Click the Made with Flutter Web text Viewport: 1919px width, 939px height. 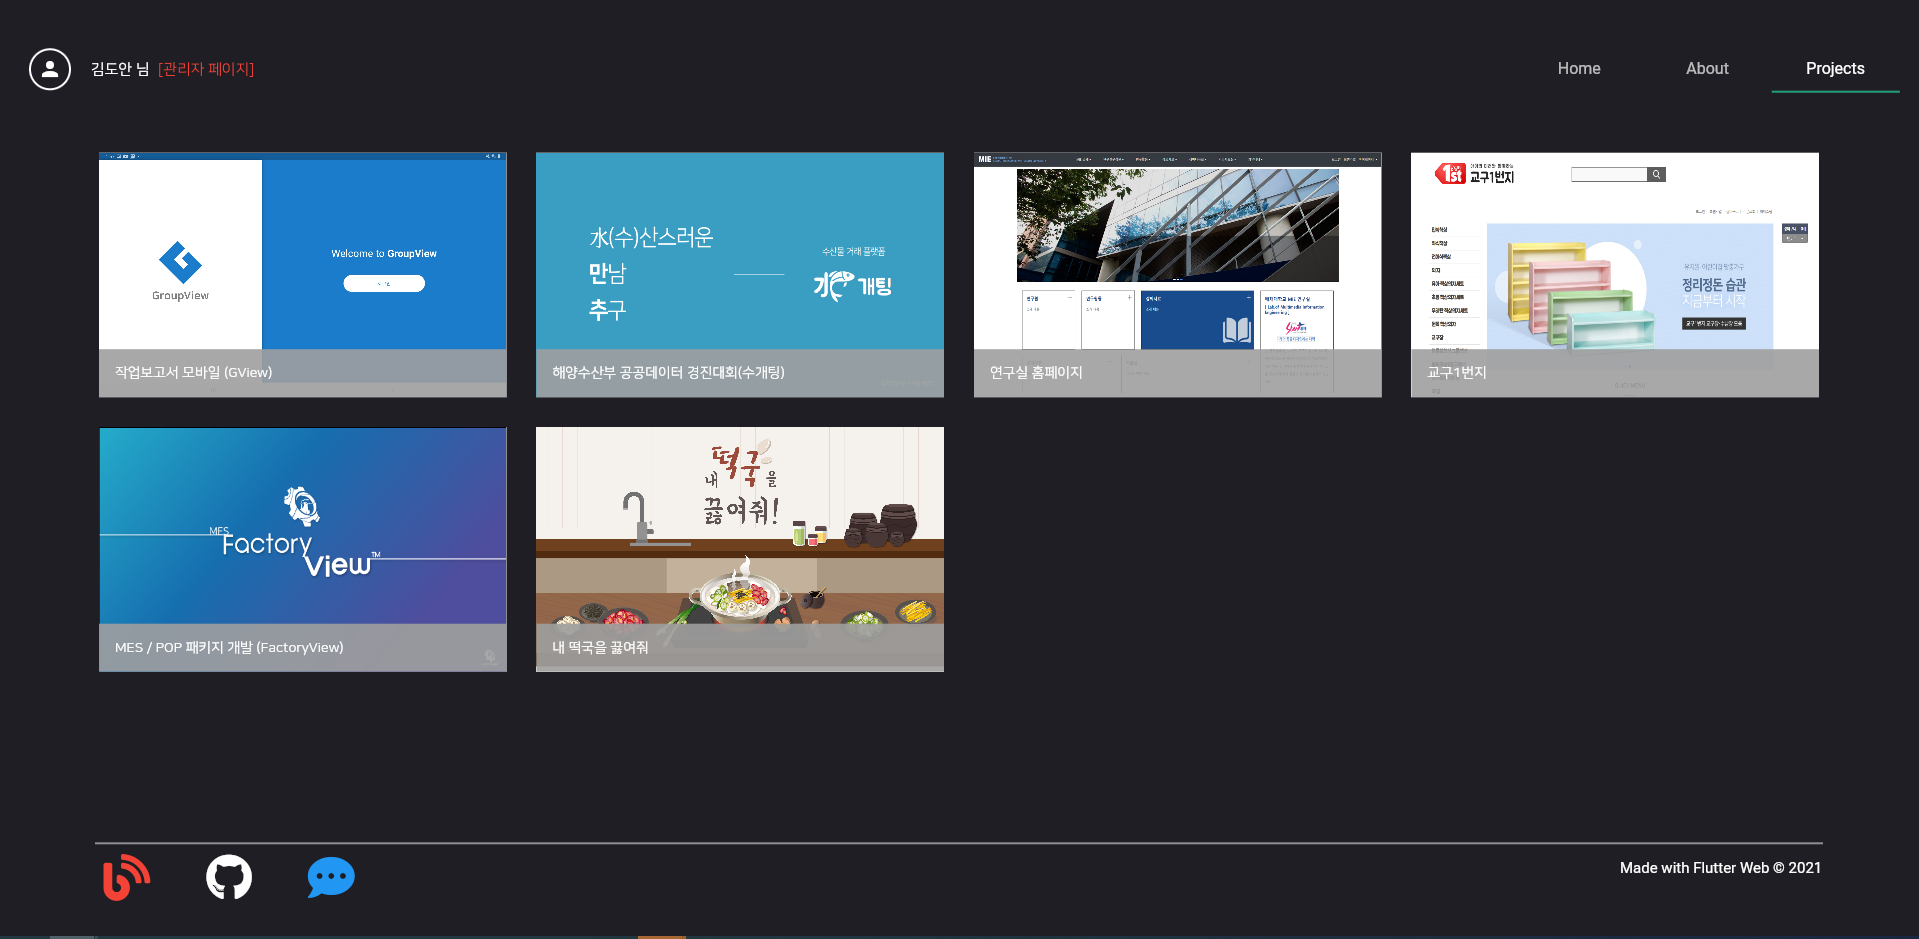coord(1720,867)
